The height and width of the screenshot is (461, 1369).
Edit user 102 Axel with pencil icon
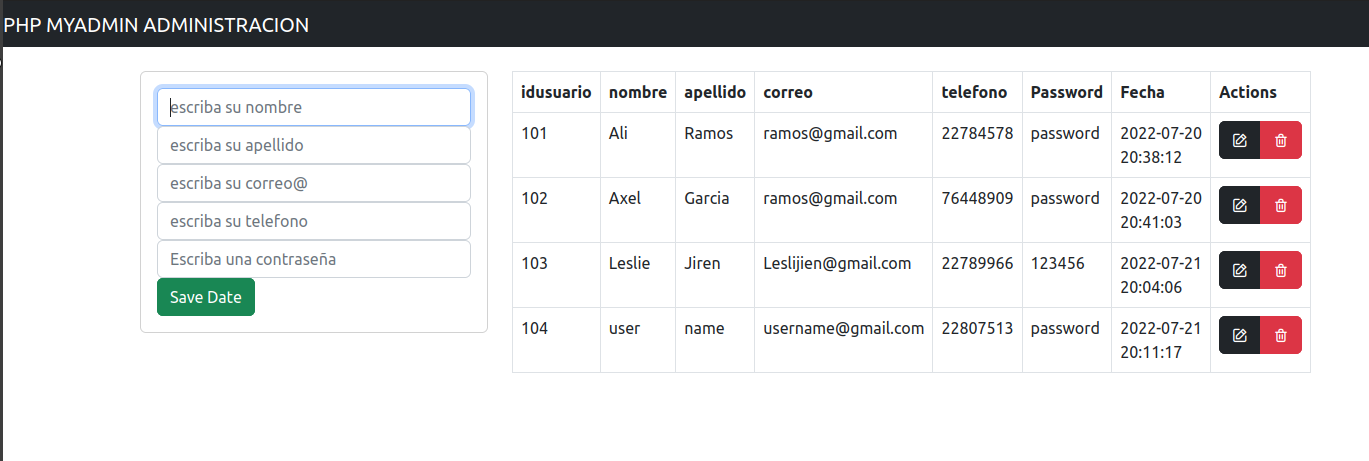click(1240, 205)
